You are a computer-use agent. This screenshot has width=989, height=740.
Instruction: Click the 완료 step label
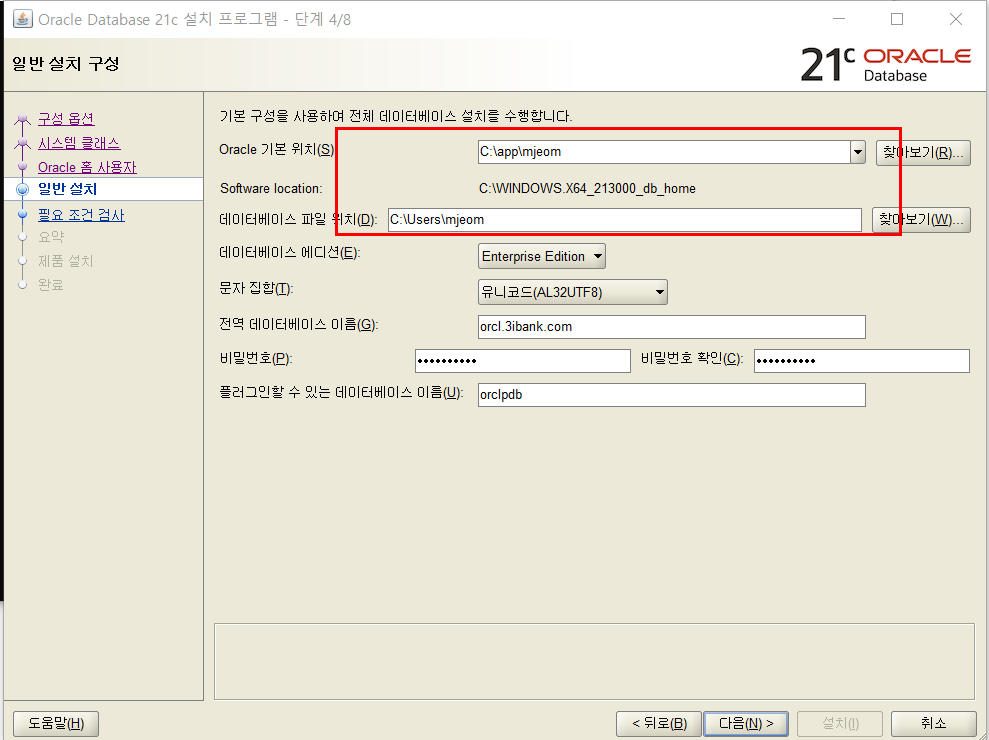(51, 285)
